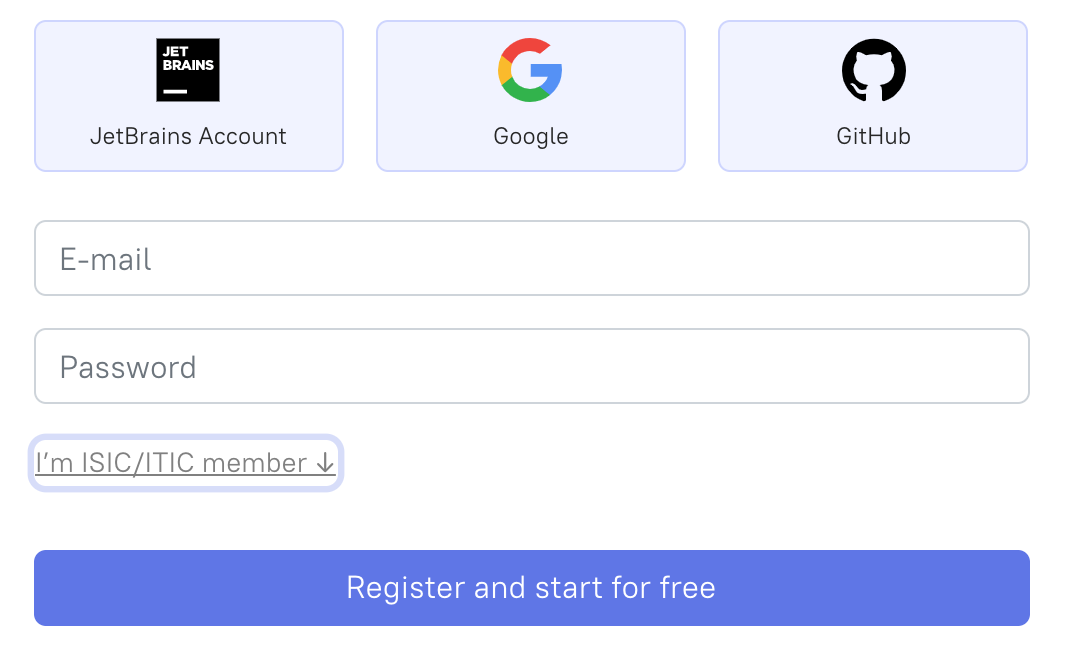
Task: Click the JetBrains black square logo
Action: click(x=188, y=70)
